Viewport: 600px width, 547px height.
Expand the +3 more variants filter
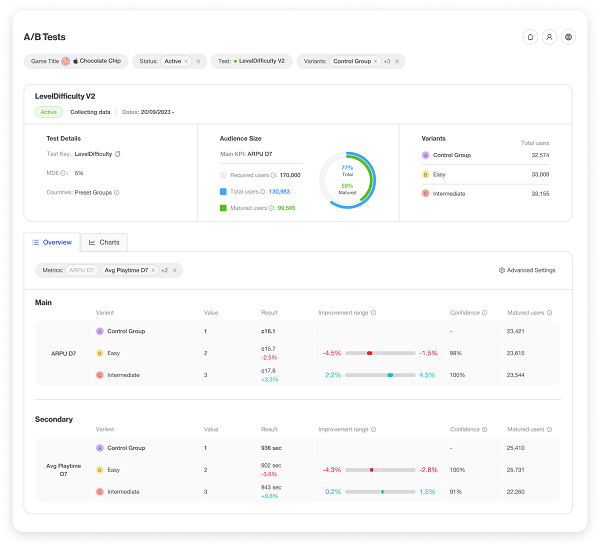386,61
